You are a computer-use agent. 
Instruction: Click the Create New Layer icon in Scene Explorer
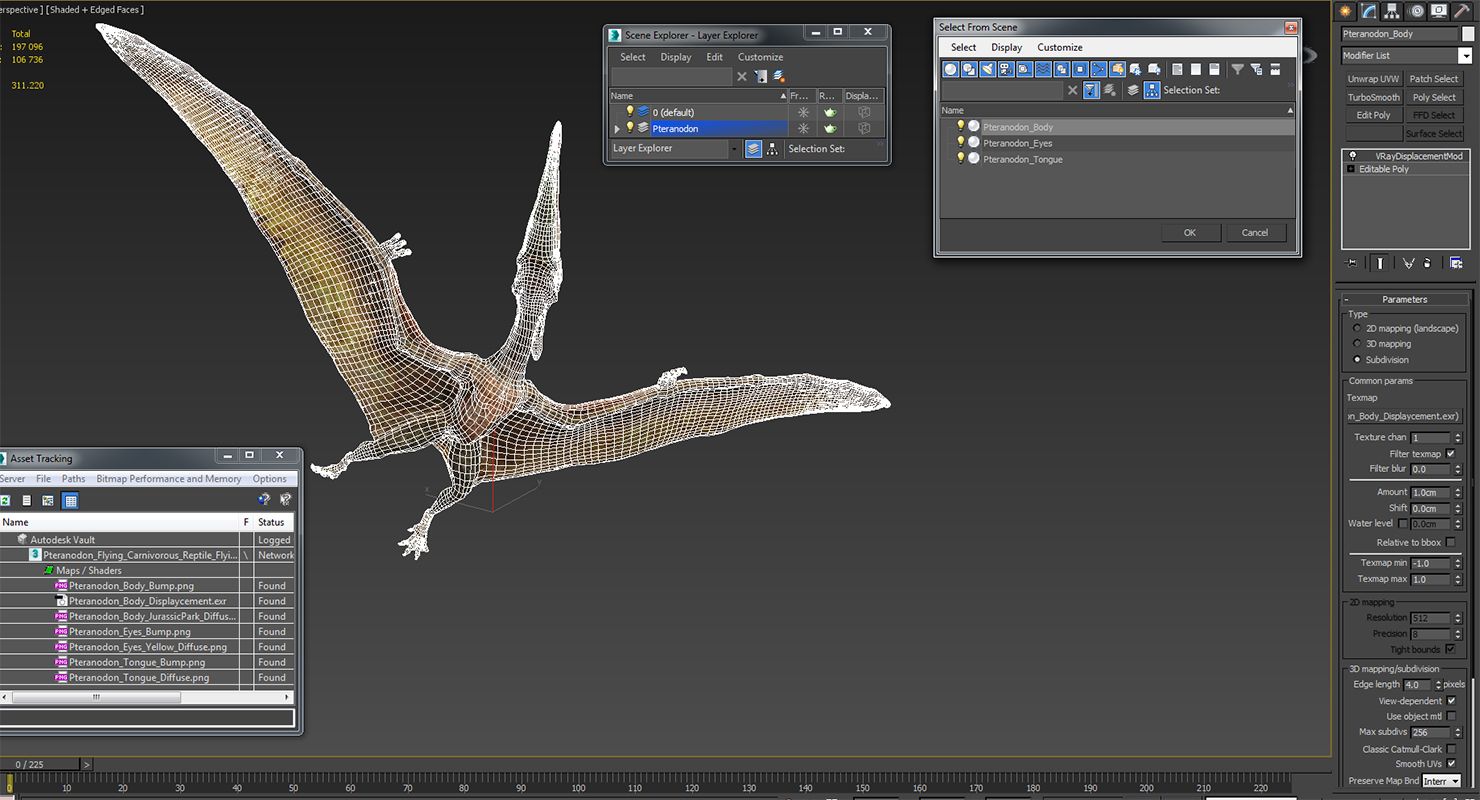point(778,76)
